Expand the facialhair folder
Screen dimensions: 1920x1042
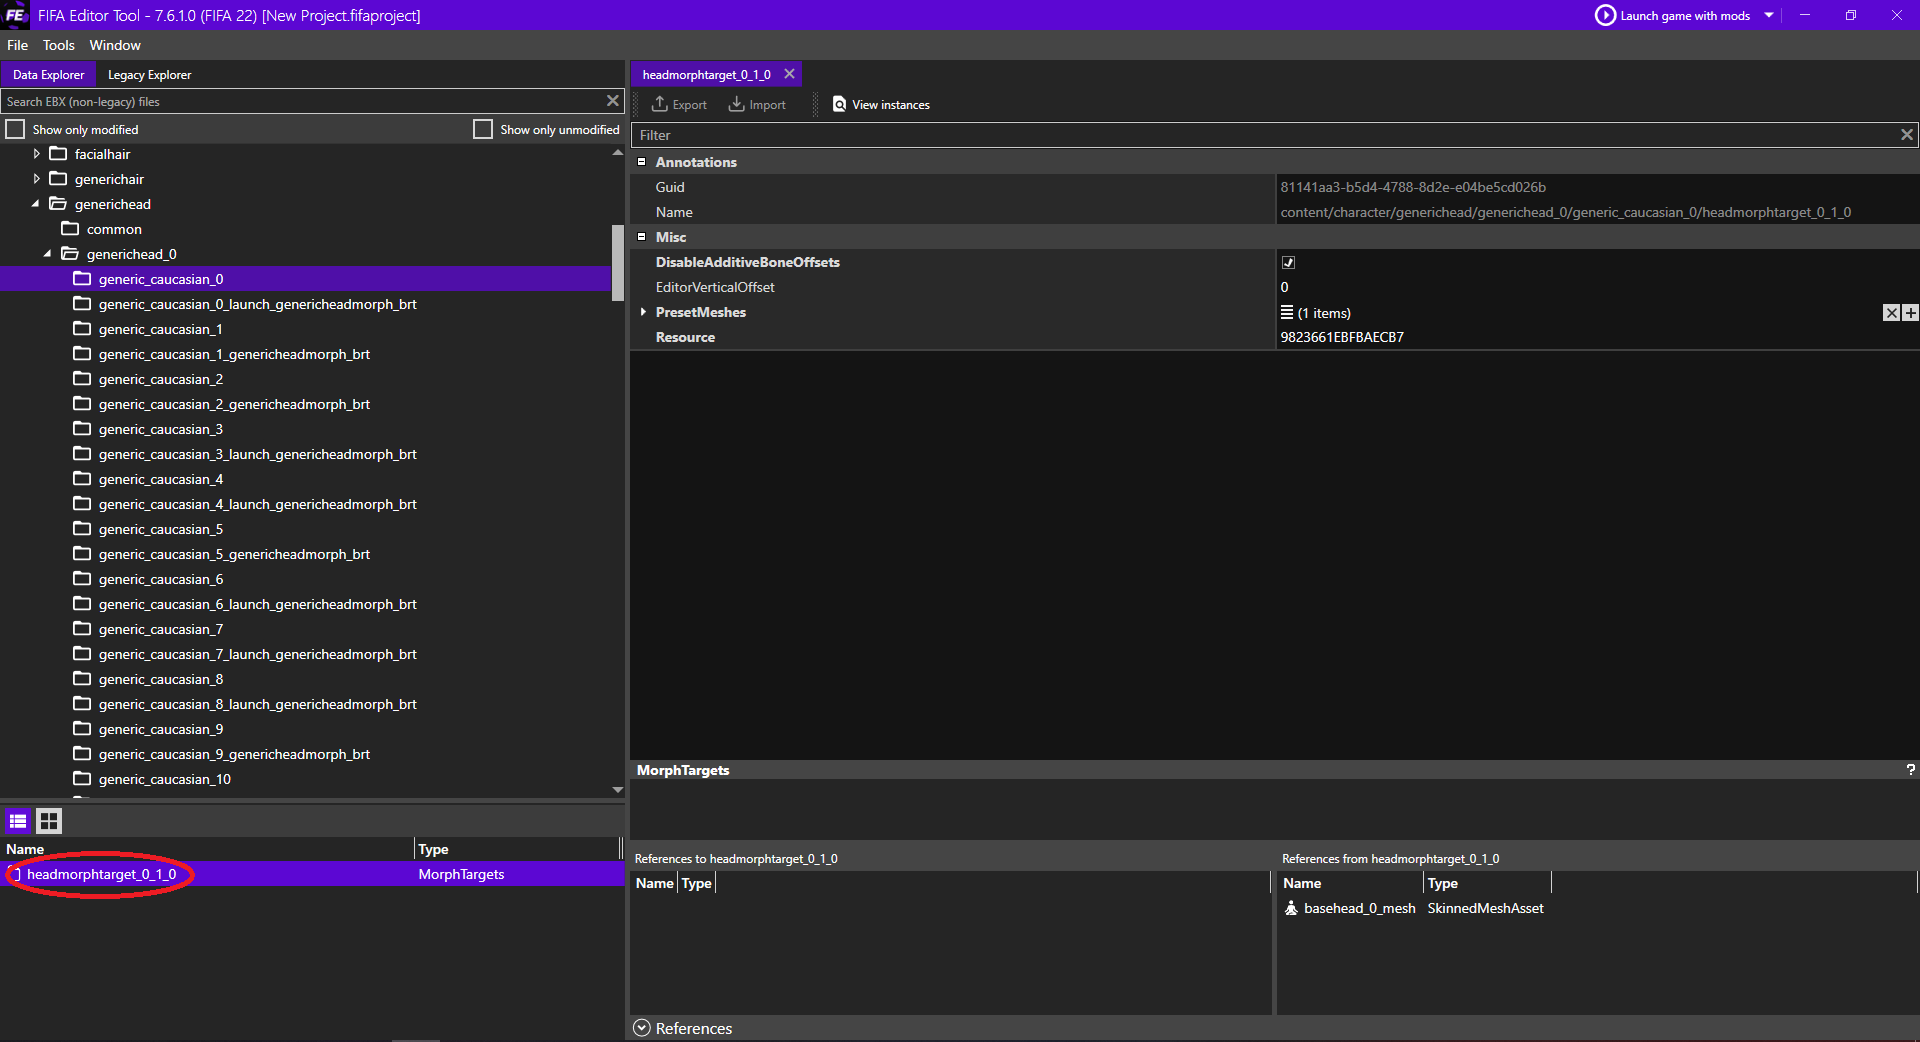click(x=37, y=154)
